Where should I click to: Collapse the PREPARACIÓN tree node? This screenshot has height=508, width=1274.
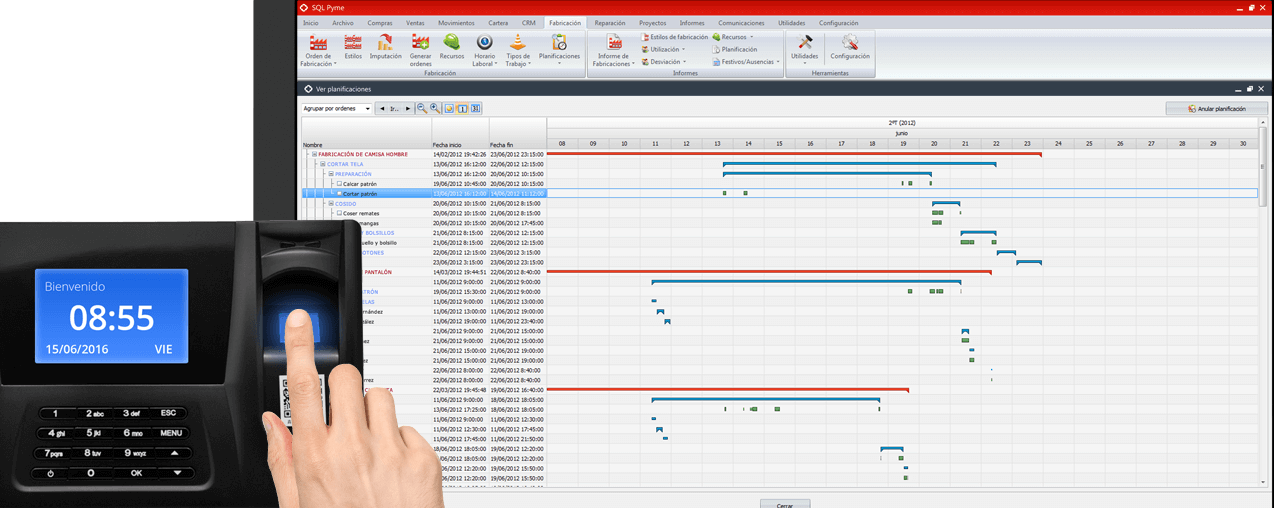(331, 174)
